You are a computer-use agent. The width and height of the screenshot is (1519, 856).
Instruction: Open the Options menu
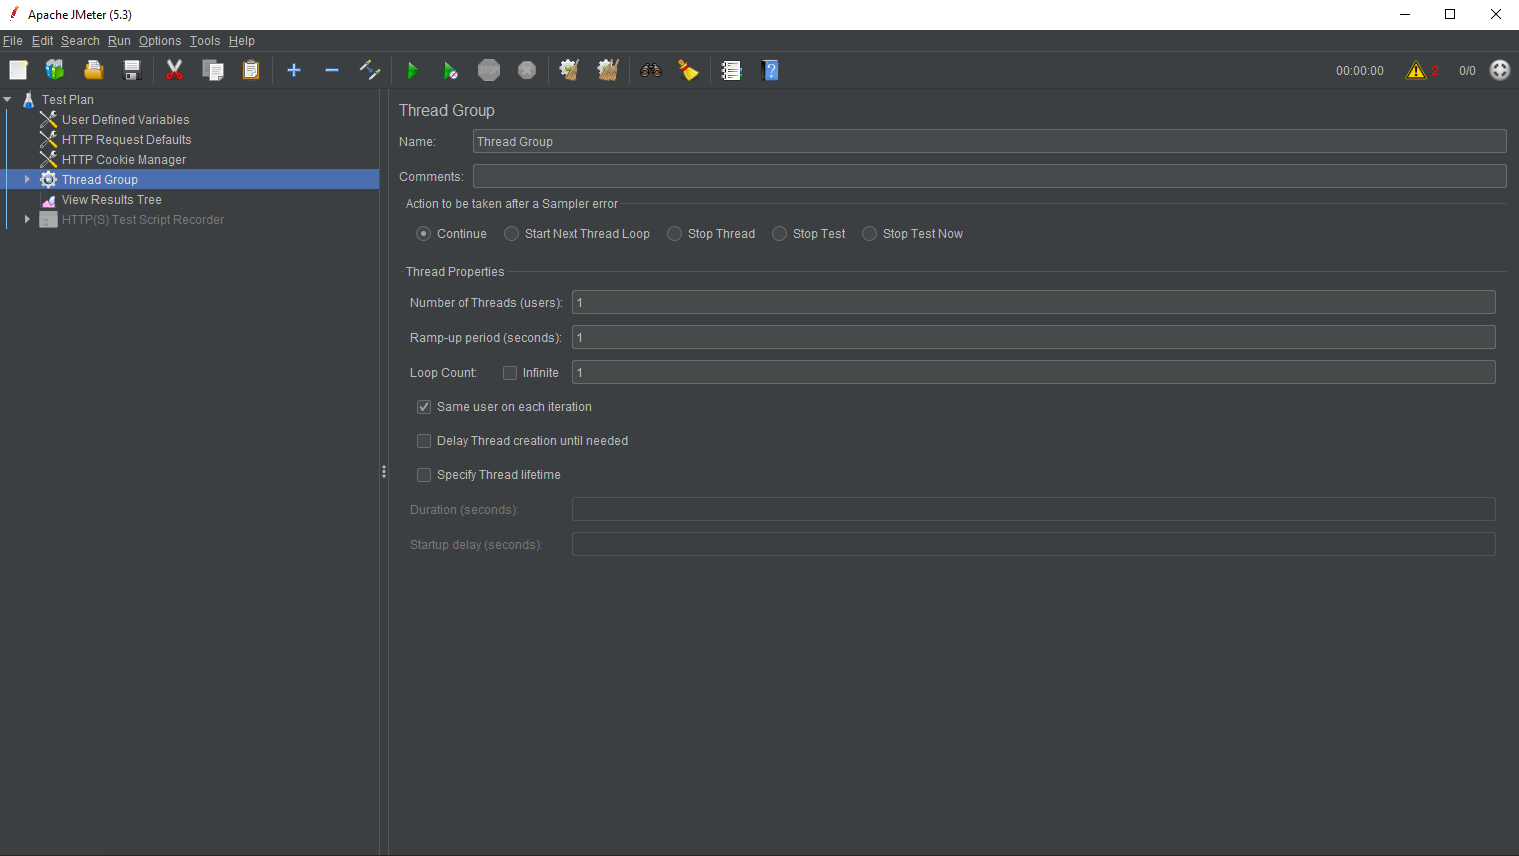click(159, 40)
